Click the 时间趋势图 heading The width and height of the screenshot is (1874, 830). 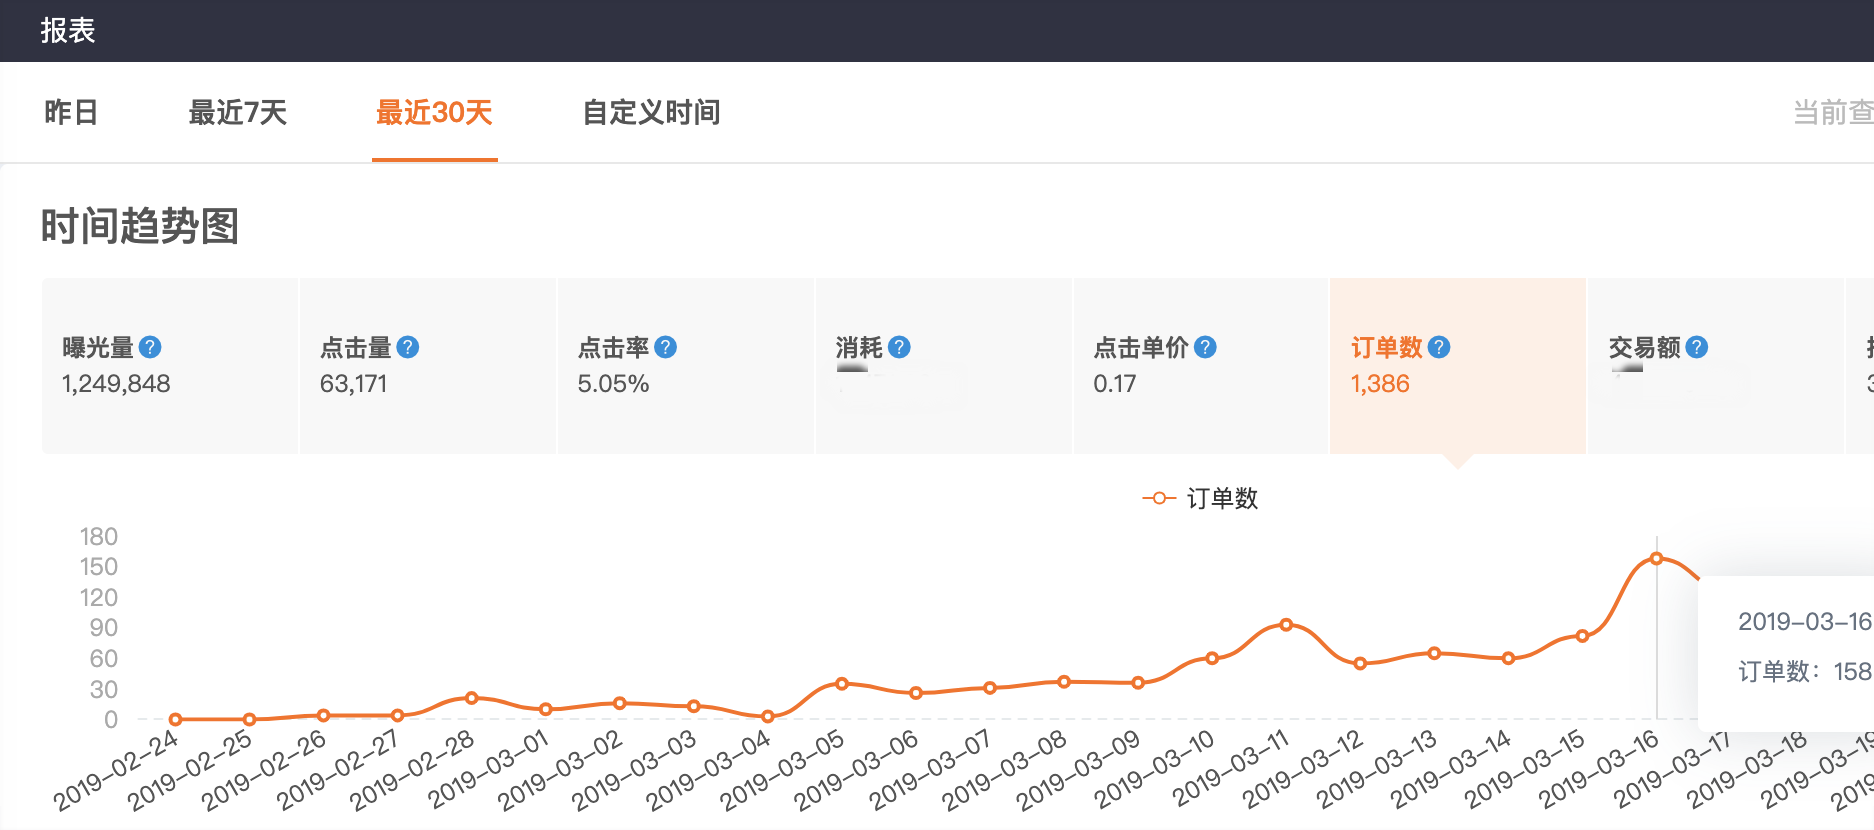pos(140,226)
